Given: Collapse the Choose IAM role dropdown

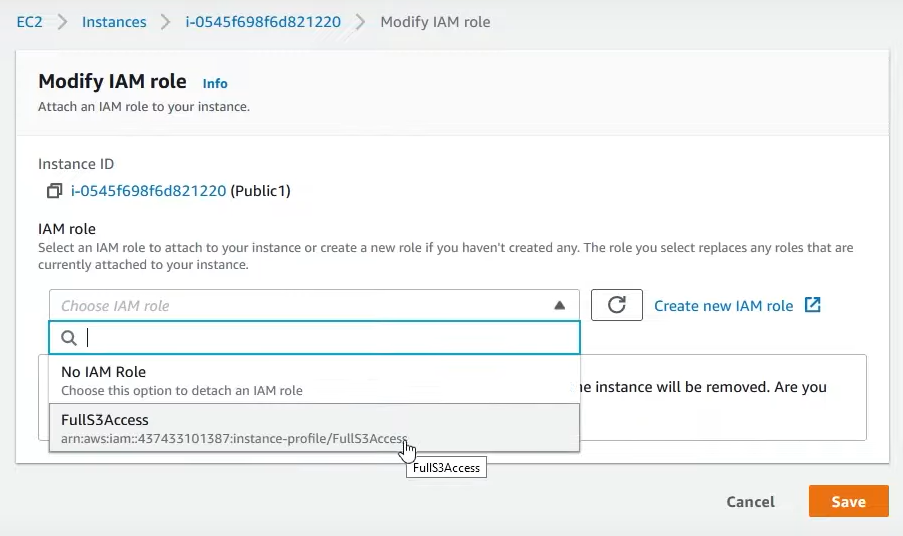Looking at the screenshot, I should [x=314, y=305].
